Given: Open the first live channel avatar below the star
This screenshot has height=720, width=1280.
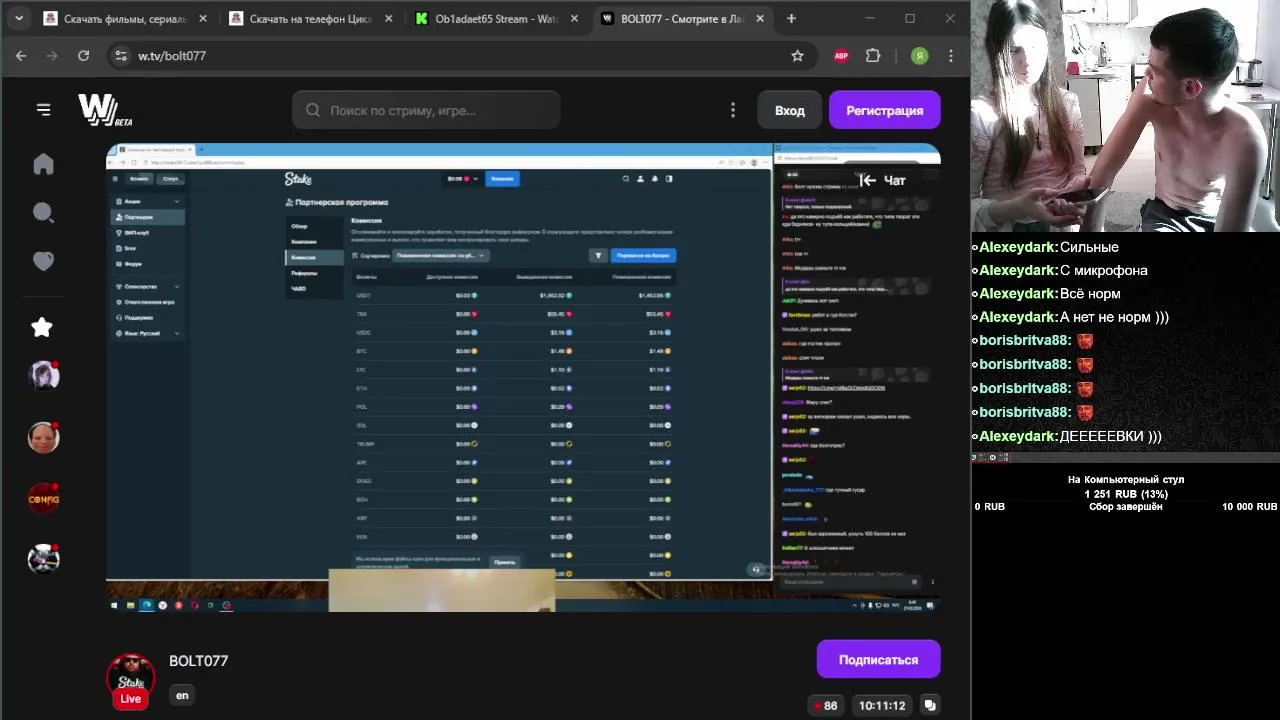Looking at the screenshot, I should (x=43, y=375).
